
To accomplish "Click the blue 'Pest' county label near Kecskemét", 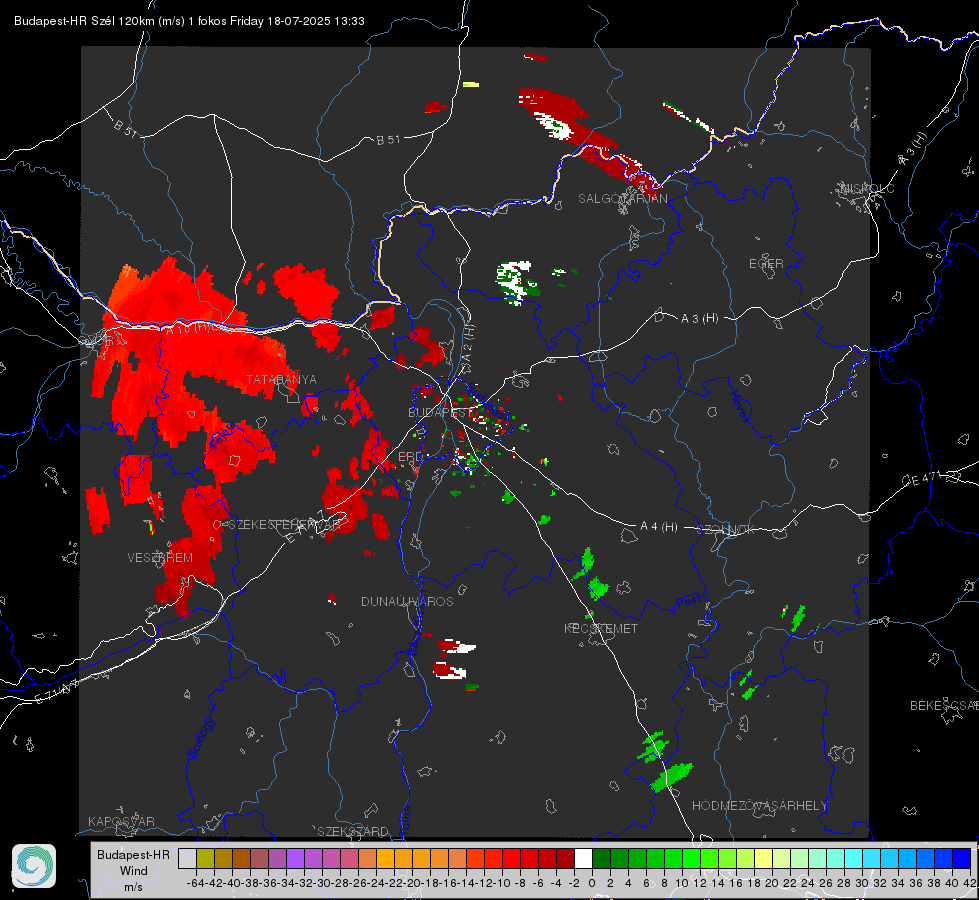I will click(688, 602).
